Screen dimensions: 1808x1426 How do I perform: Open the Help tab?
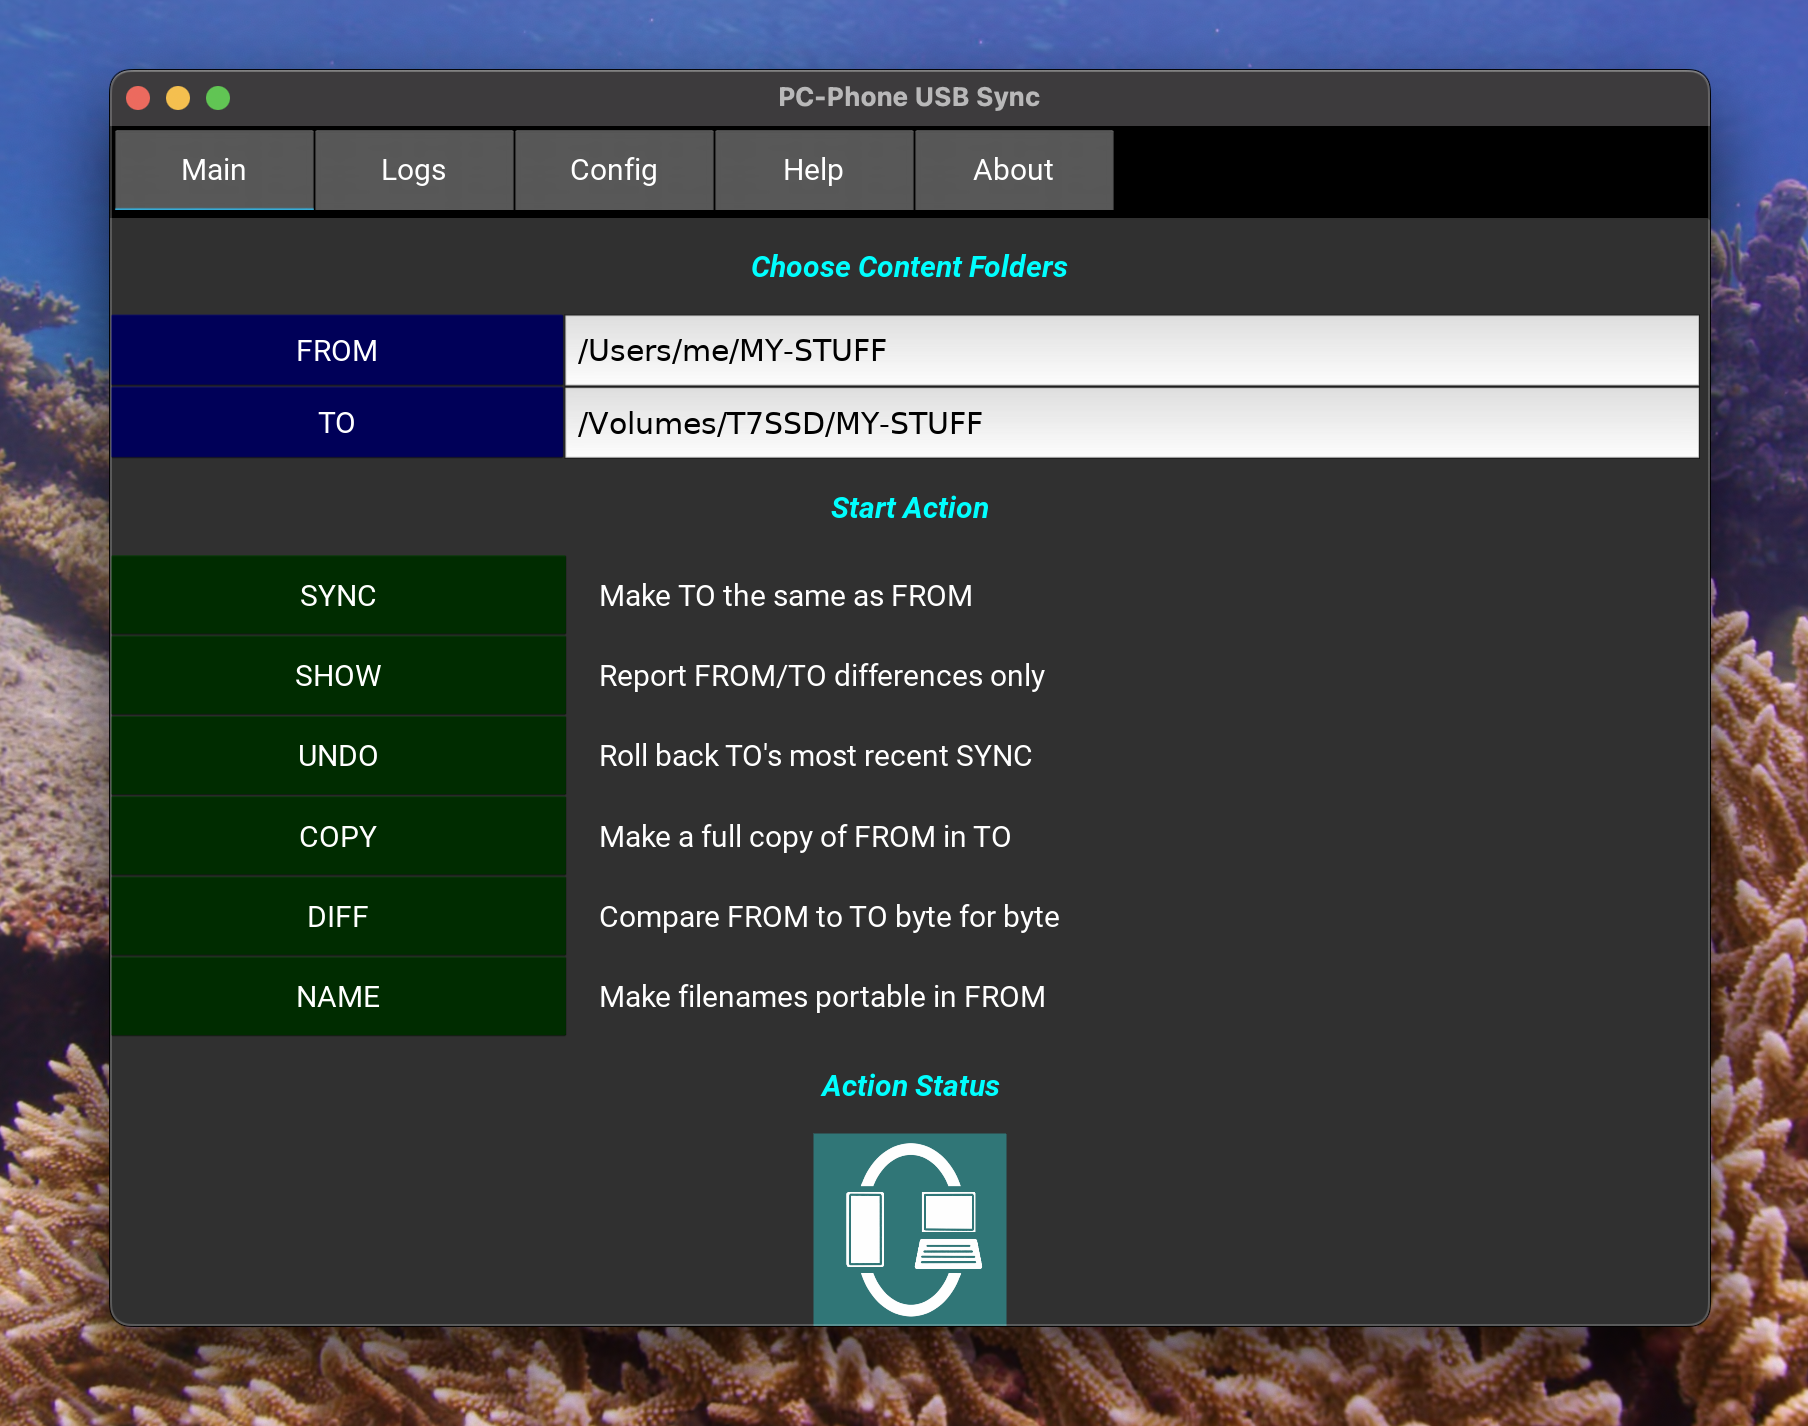pos(813,170)
